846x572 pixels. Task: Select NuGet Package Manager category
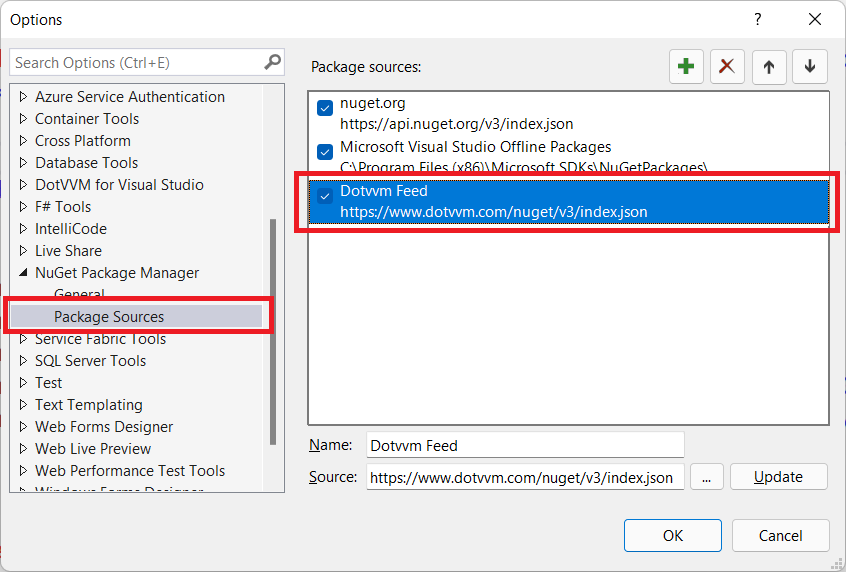click(x=117, y=273)
